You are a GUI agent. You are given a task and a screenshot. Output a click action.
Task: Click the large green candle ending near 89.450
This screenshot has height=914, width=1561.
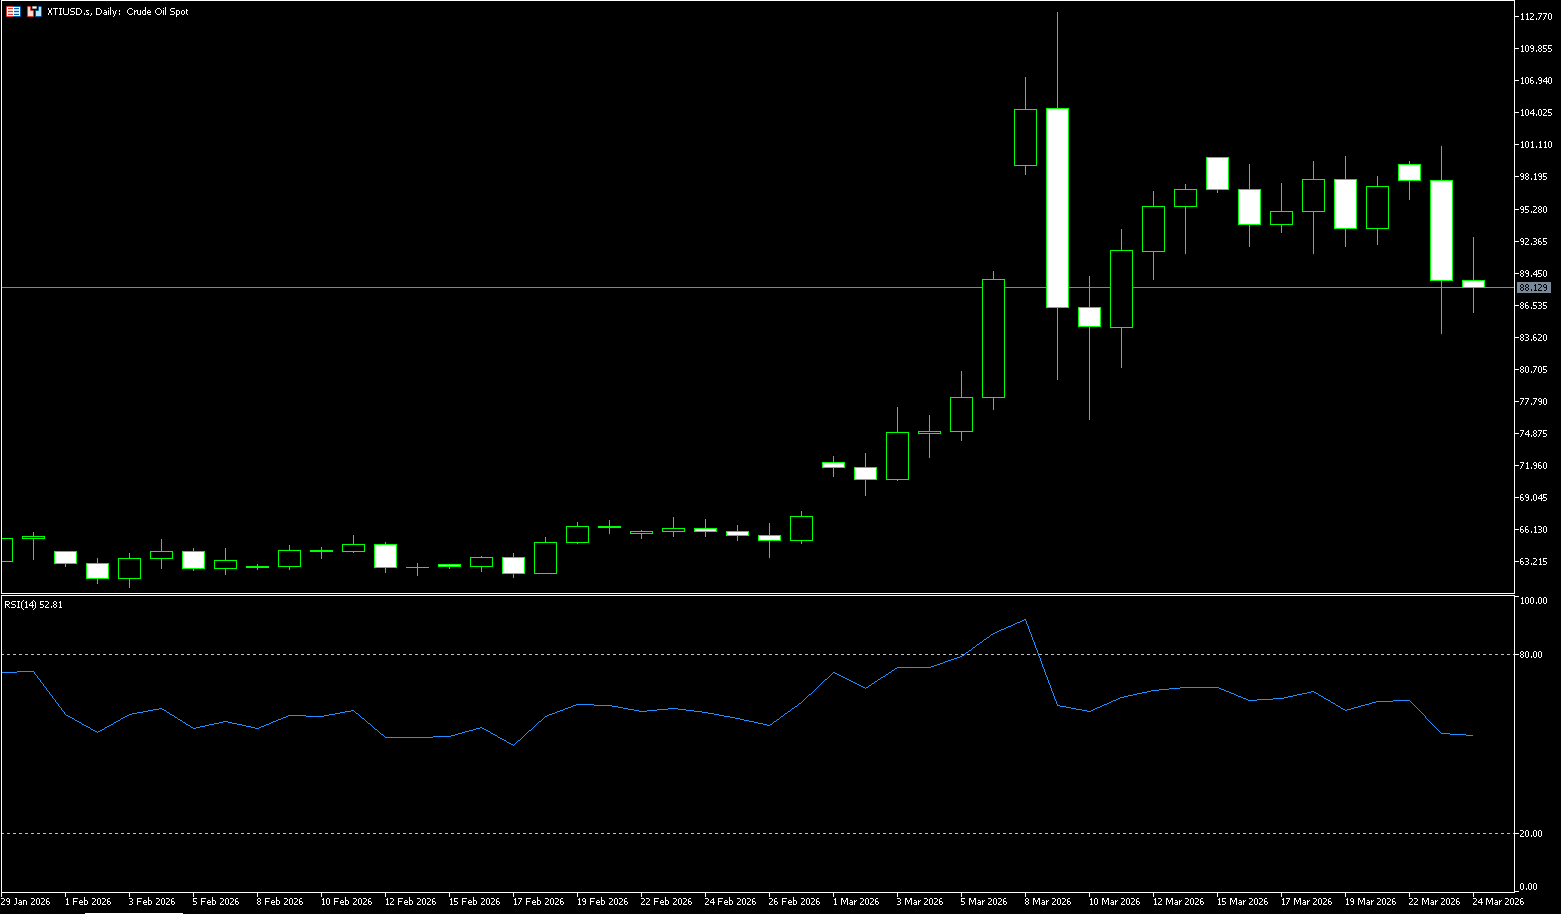coord(993,338)
